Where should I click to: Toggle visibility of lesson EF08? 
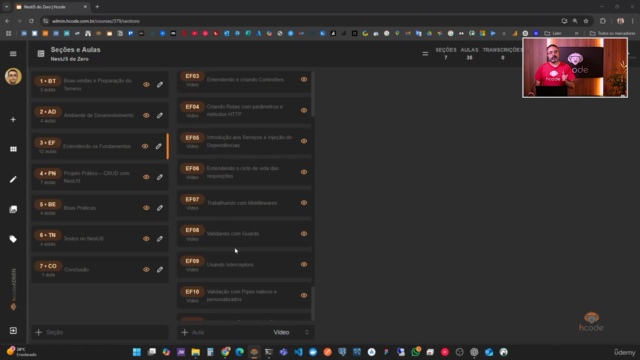304,234
